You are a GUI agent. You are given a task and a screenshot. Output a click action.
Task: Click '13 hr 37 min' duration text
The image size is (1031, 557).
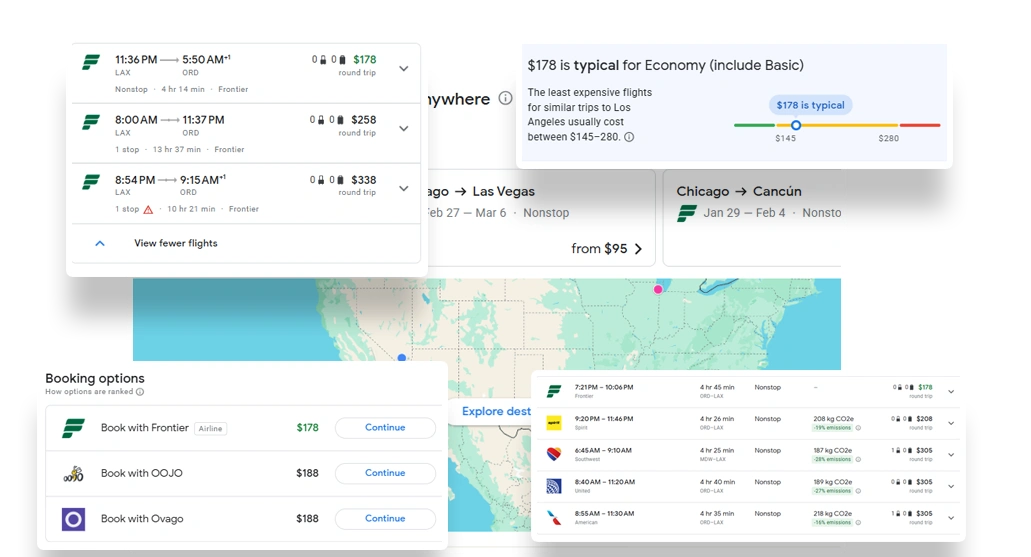click(177, 150)
